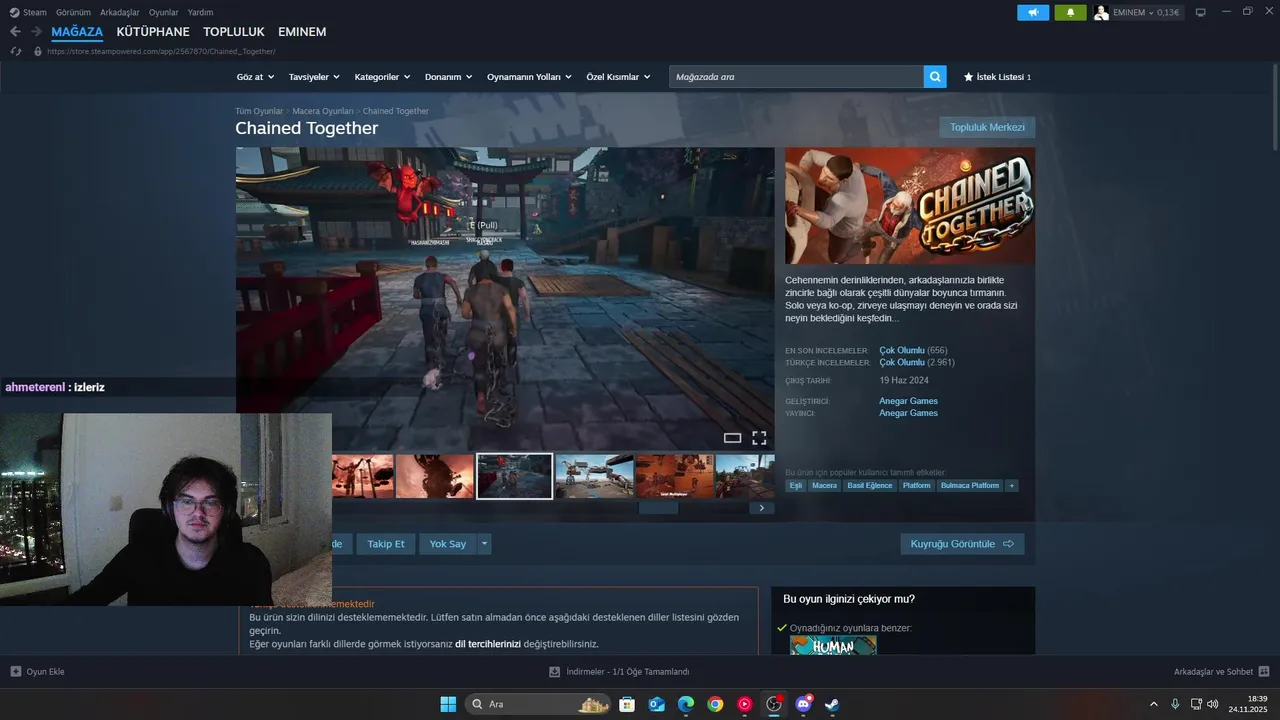Toggle Big Picture mode monitor icon
Screen dimensions: 1280x720
click(1201, 12)
